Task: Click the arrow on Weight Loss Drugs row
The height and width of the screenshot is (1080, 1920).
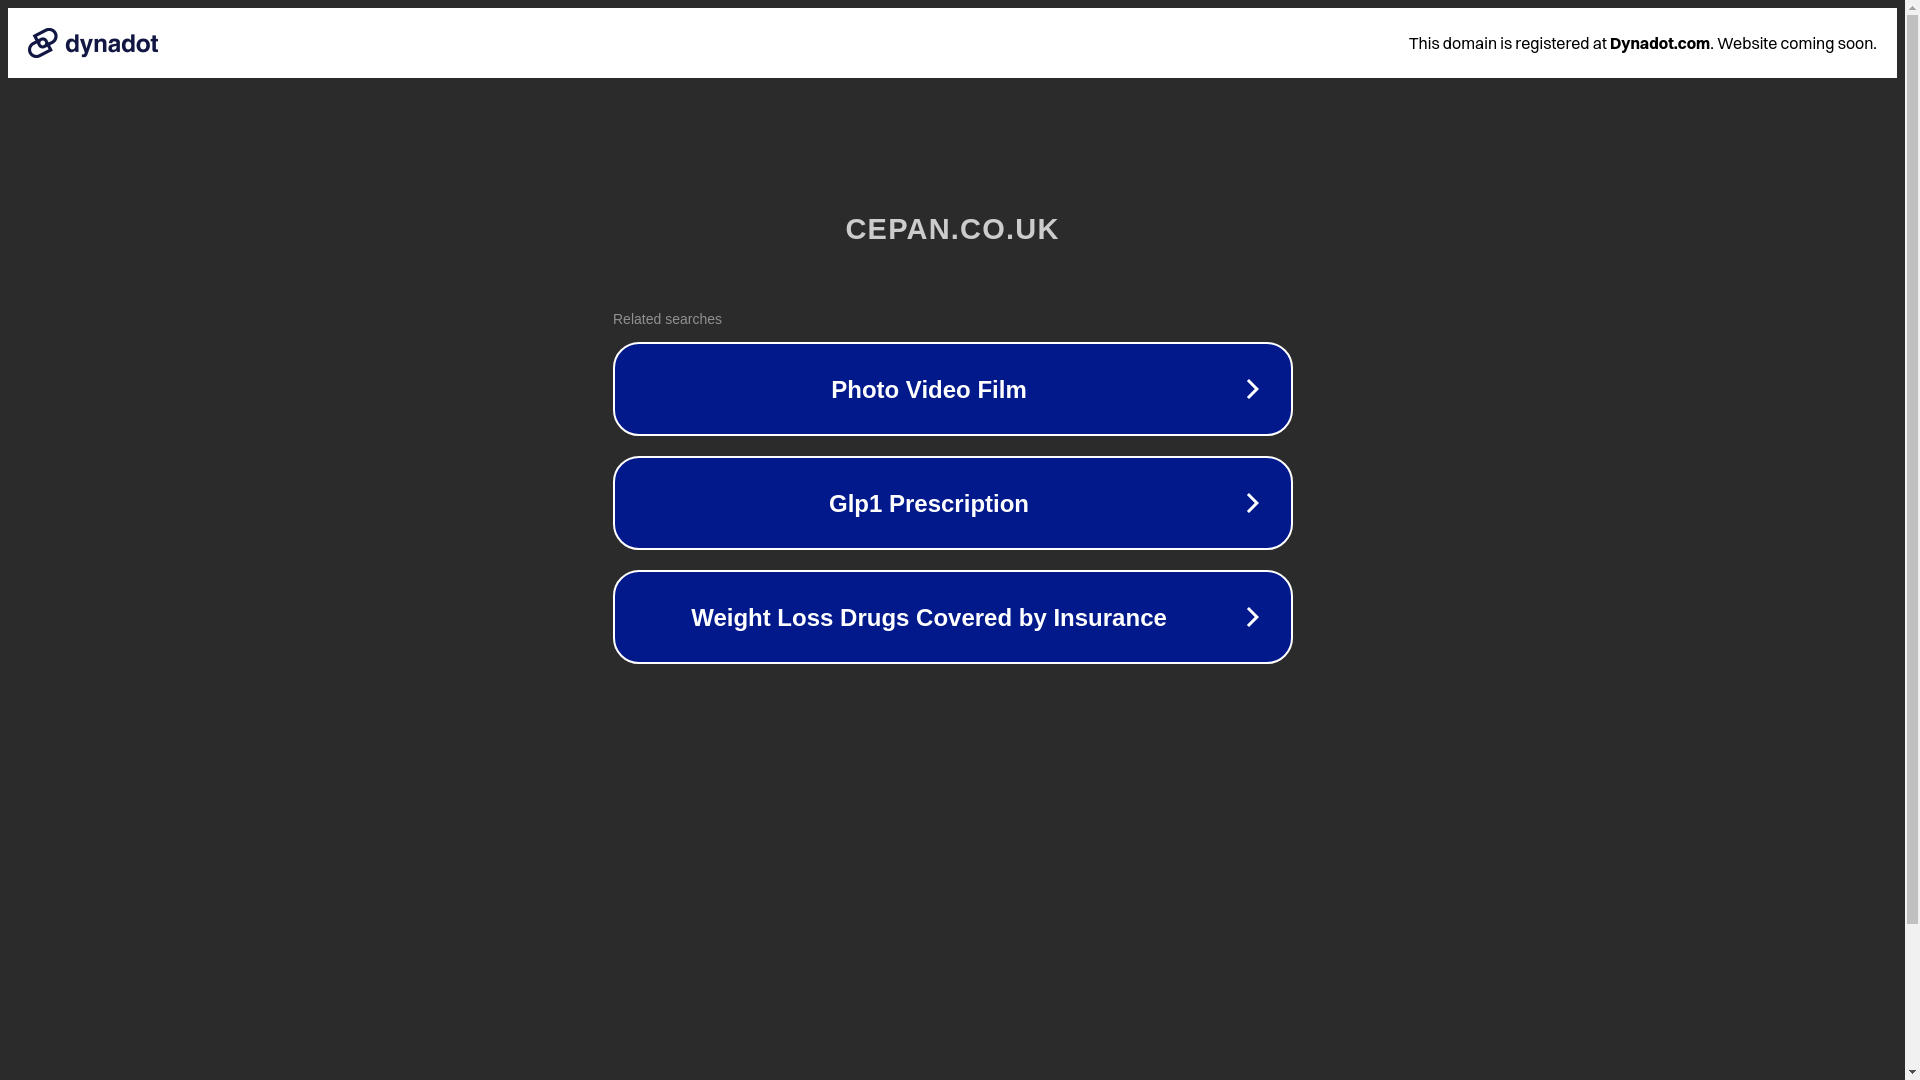Action: 1252,617
